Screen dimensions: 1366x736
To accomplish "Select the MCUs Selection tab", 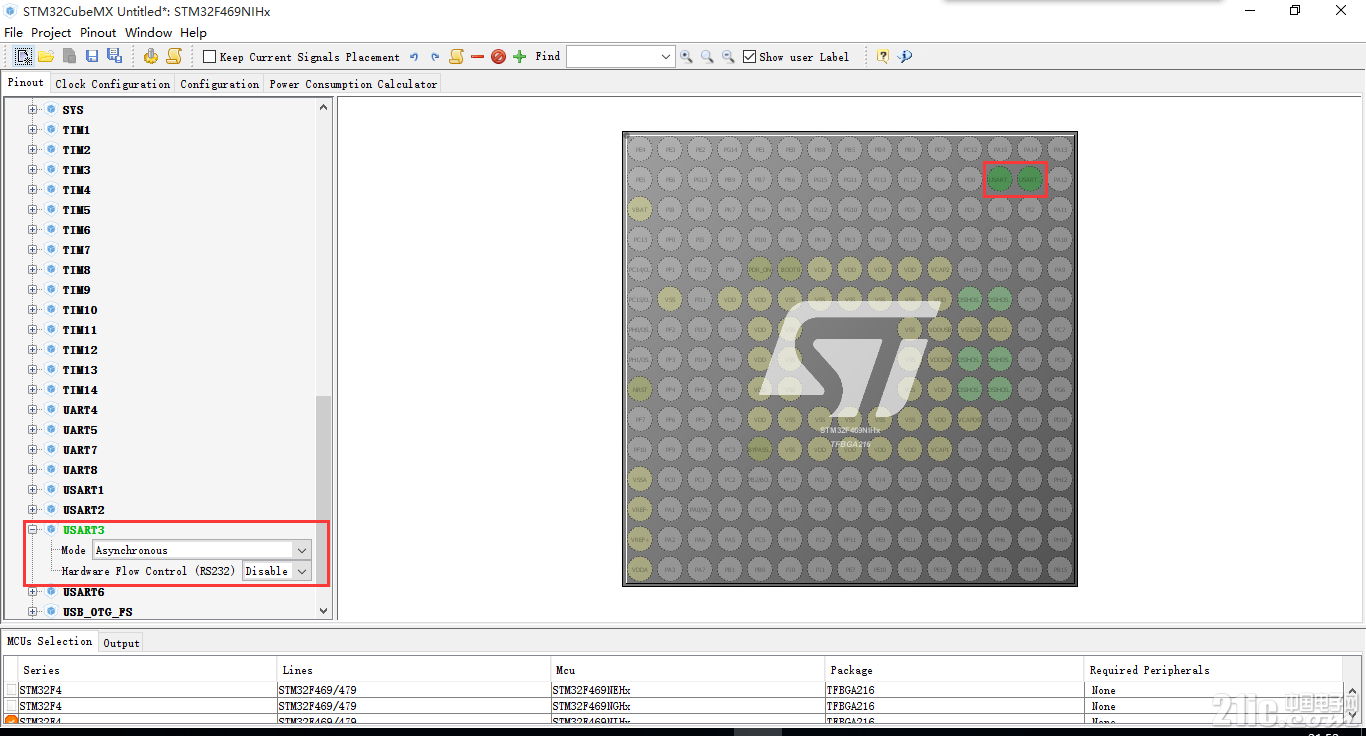I will 49,642.
